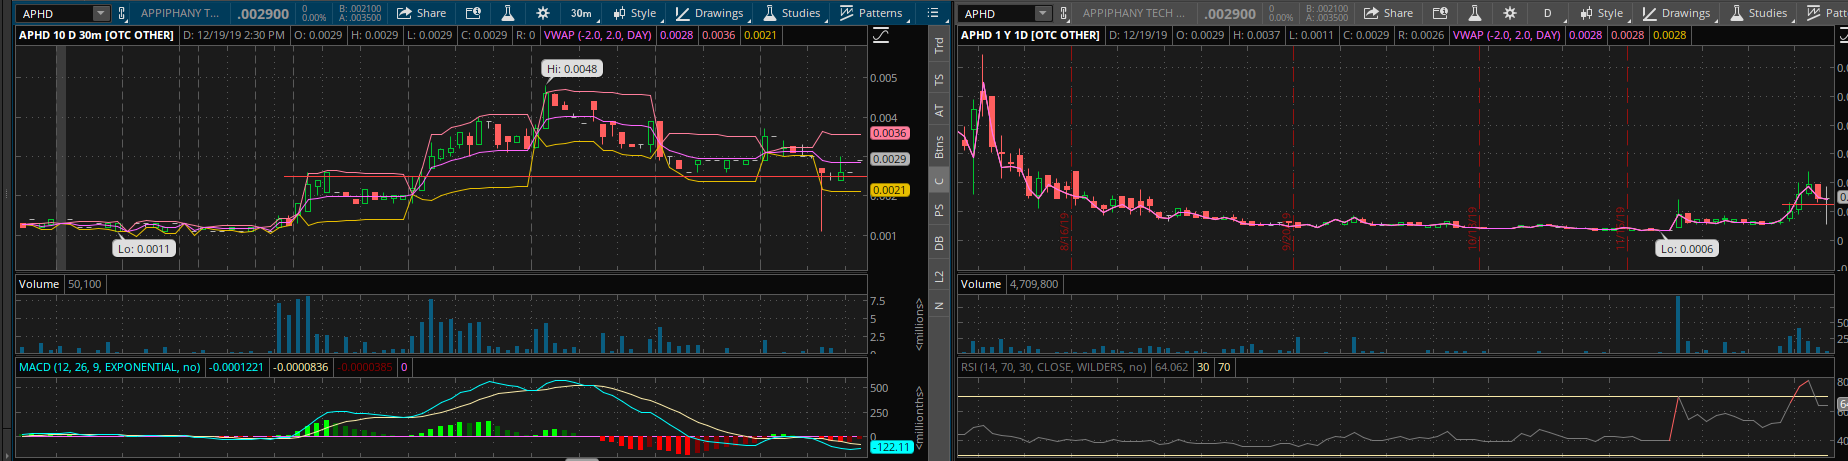Click the symbol description icon in left chart toolbar
Viewport: 1848px width, 461px height.
473,13
